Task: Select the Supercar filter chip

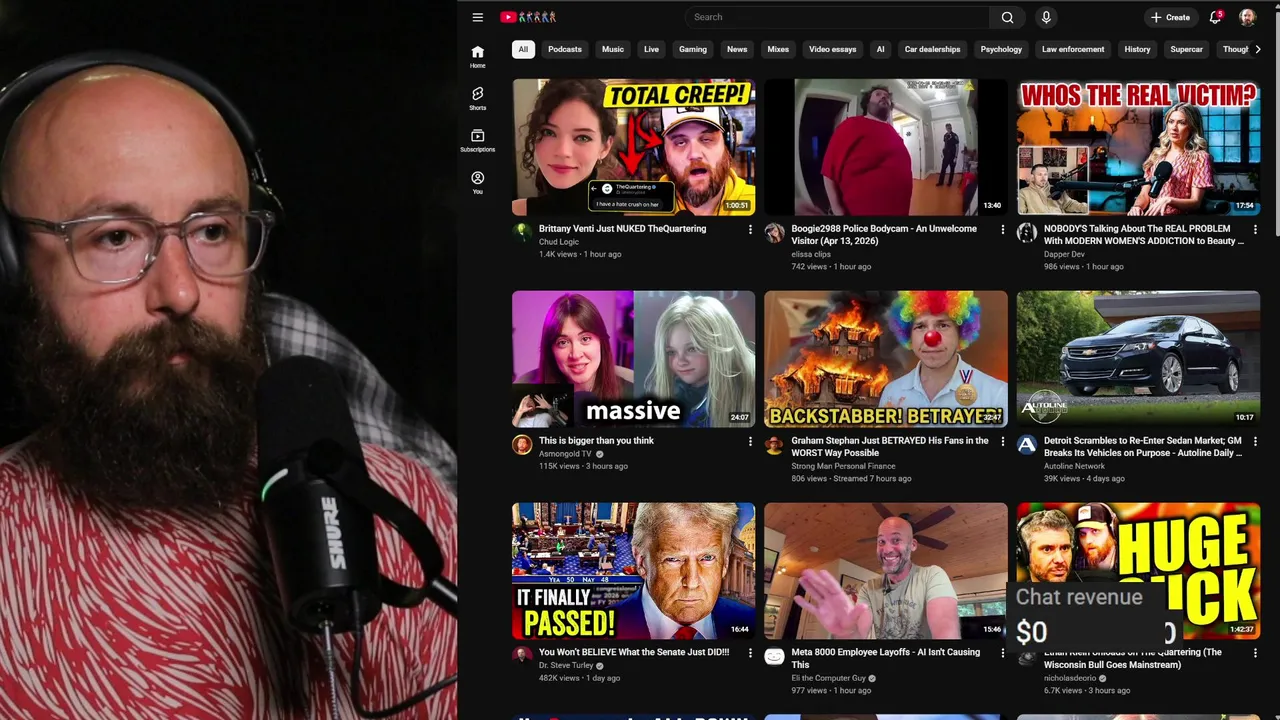Action: tap(1187, 49)
